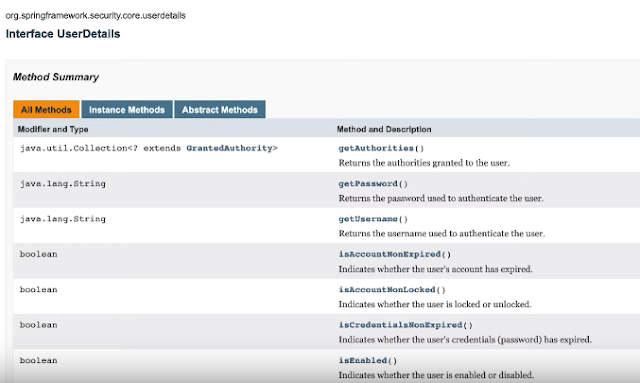Open the isCredentialsNonExpired() method link
This screenshot has width=640, height=383.
click(x=400, y=325)
